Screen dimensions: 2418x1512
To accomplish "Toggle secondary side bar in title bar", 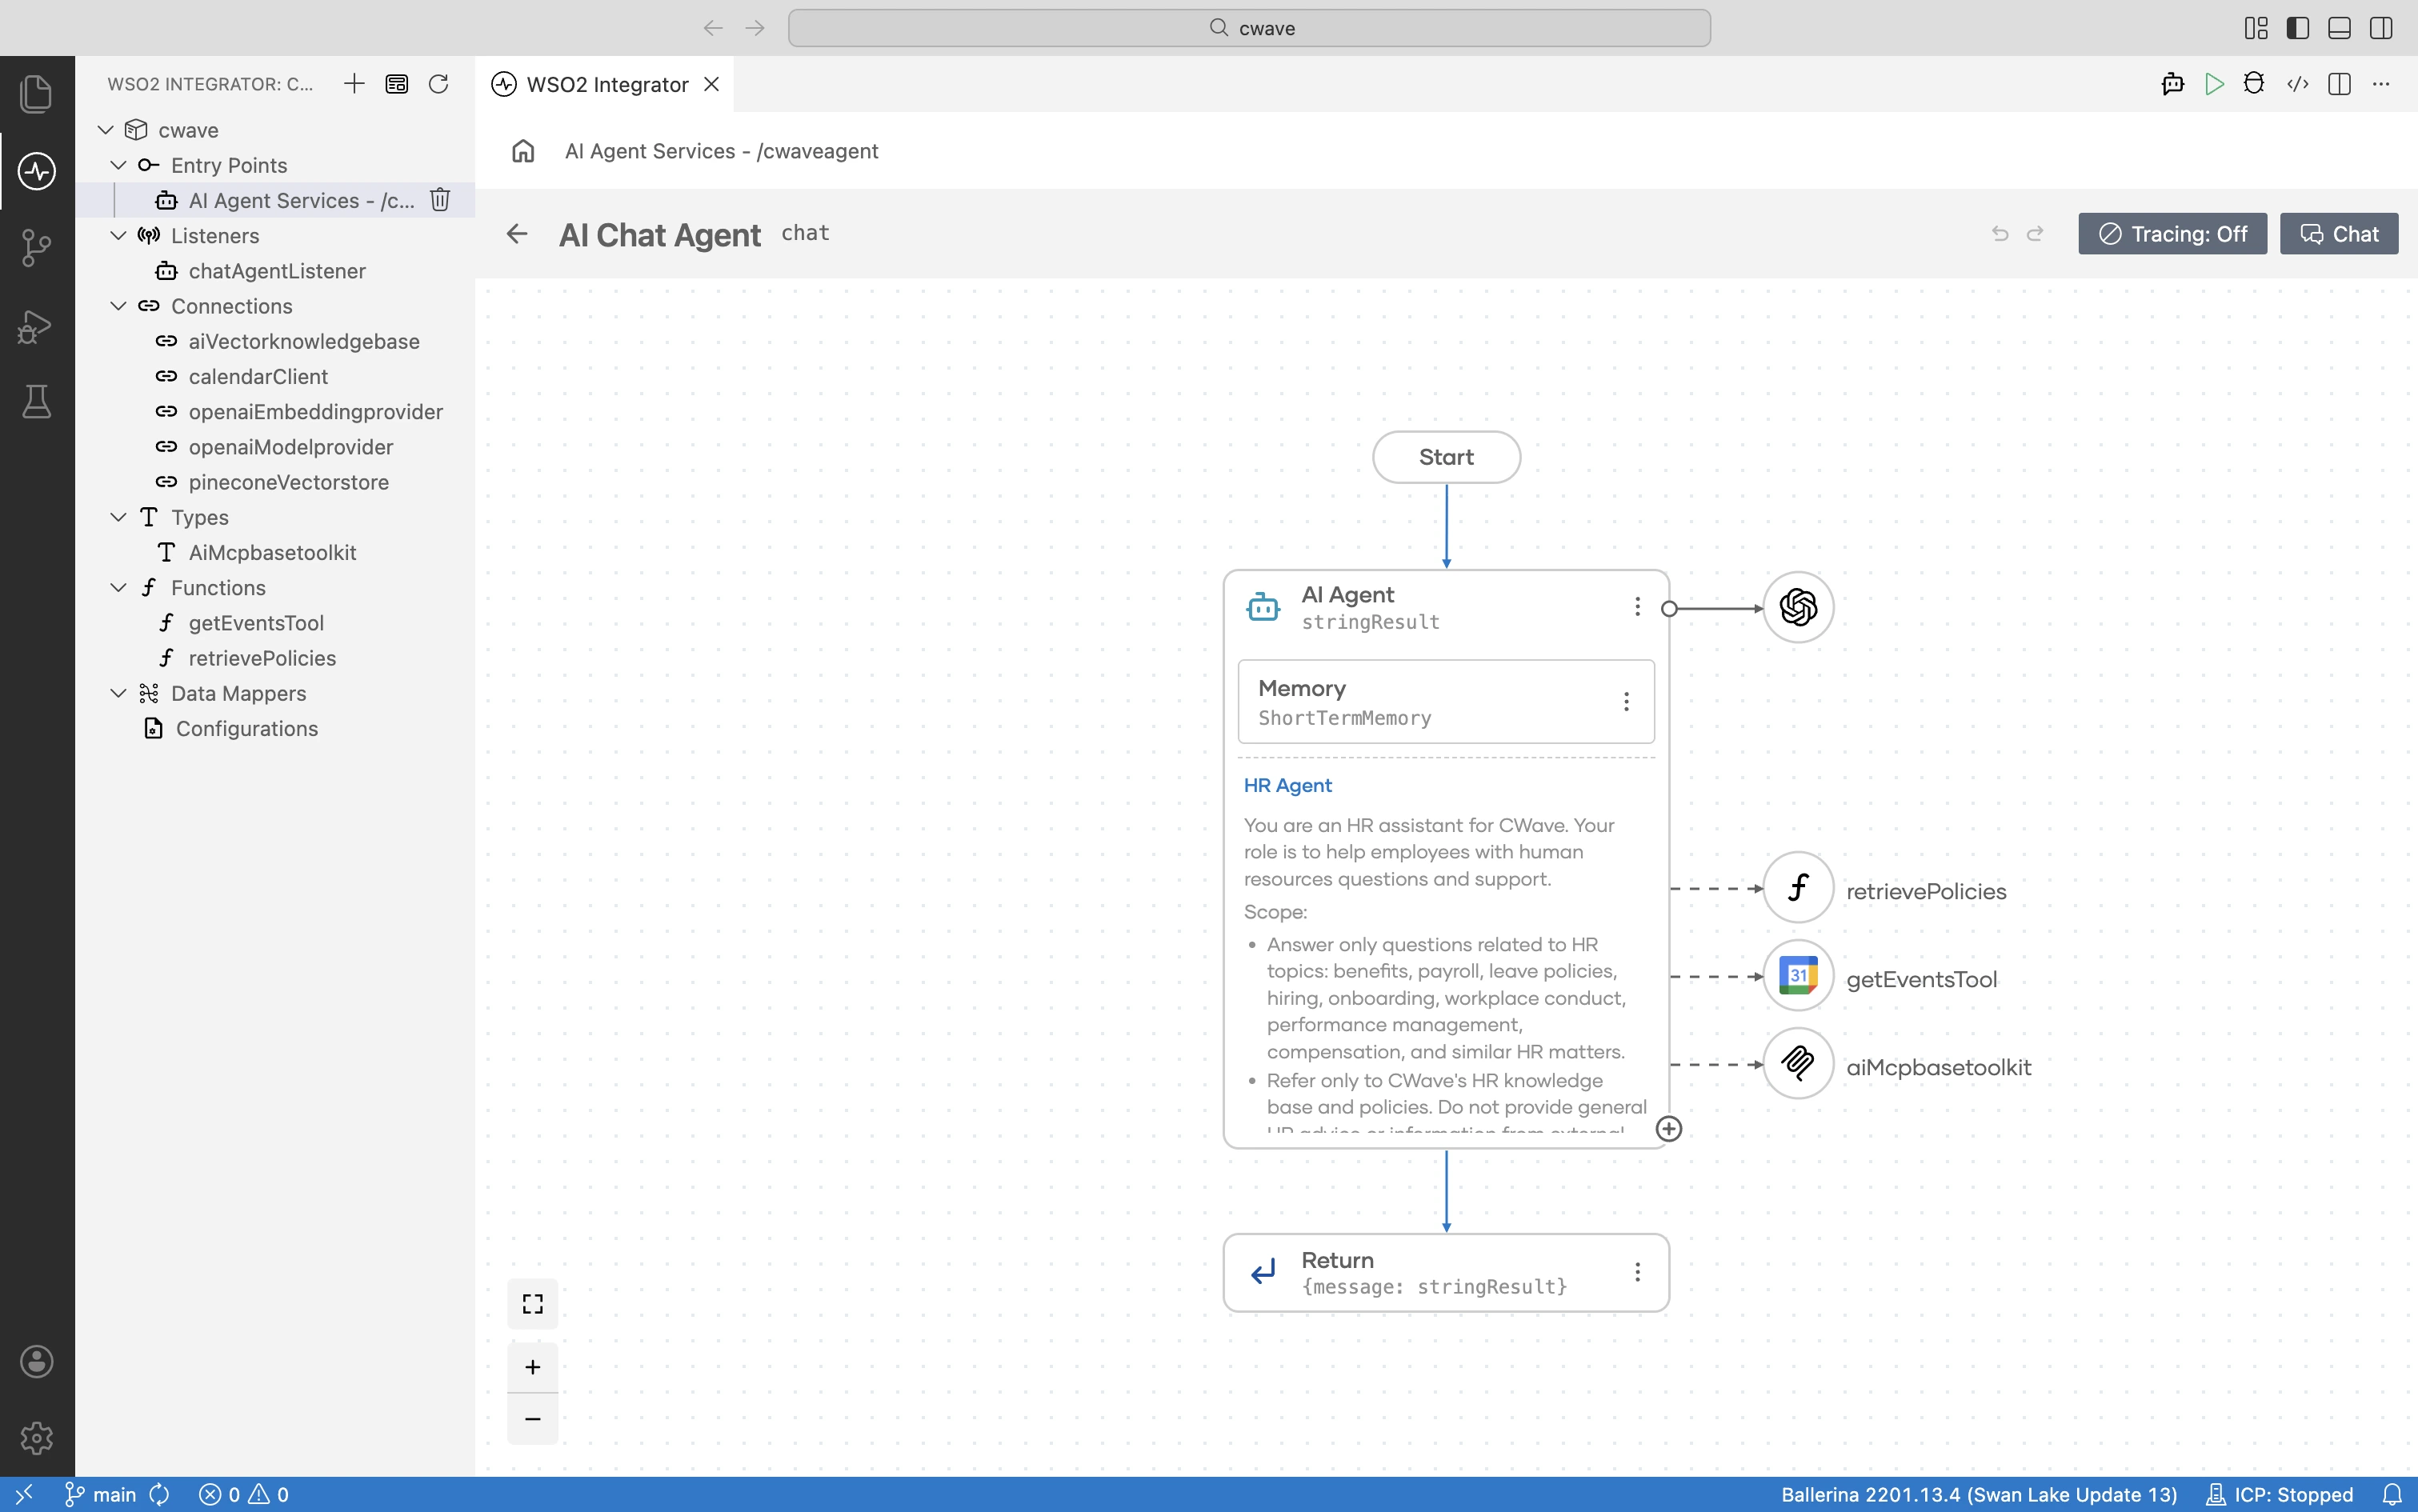I will pos(2381,28).
